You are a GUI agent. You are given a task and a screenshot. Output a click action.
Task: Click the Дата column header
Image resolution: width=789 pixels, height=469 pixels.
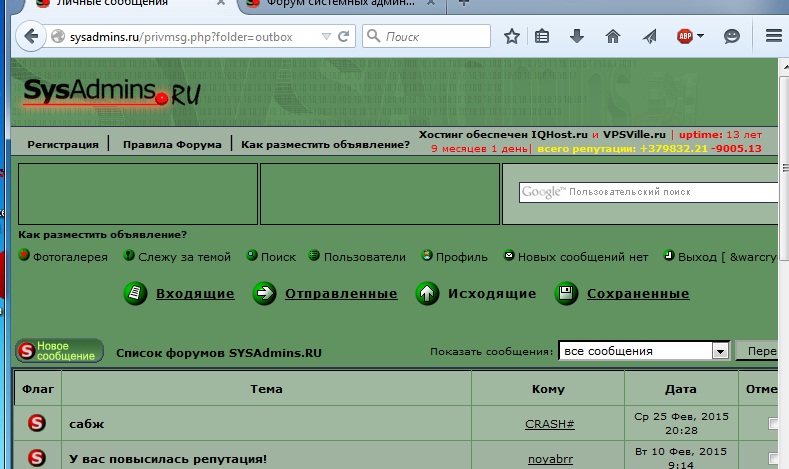click(x=681, y=389)
